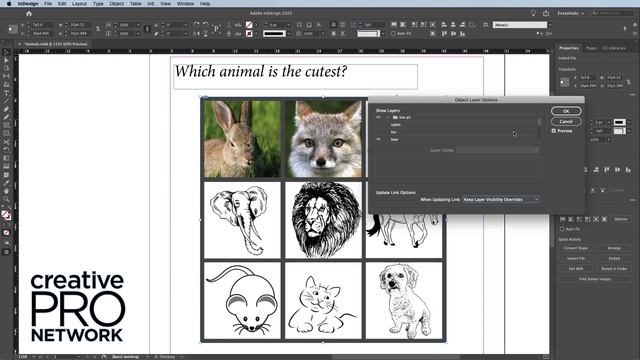Toggle Auto-Fit checkbox in Properties panel
The height and width of the screenshot is (360, 640).
[562, 229]
